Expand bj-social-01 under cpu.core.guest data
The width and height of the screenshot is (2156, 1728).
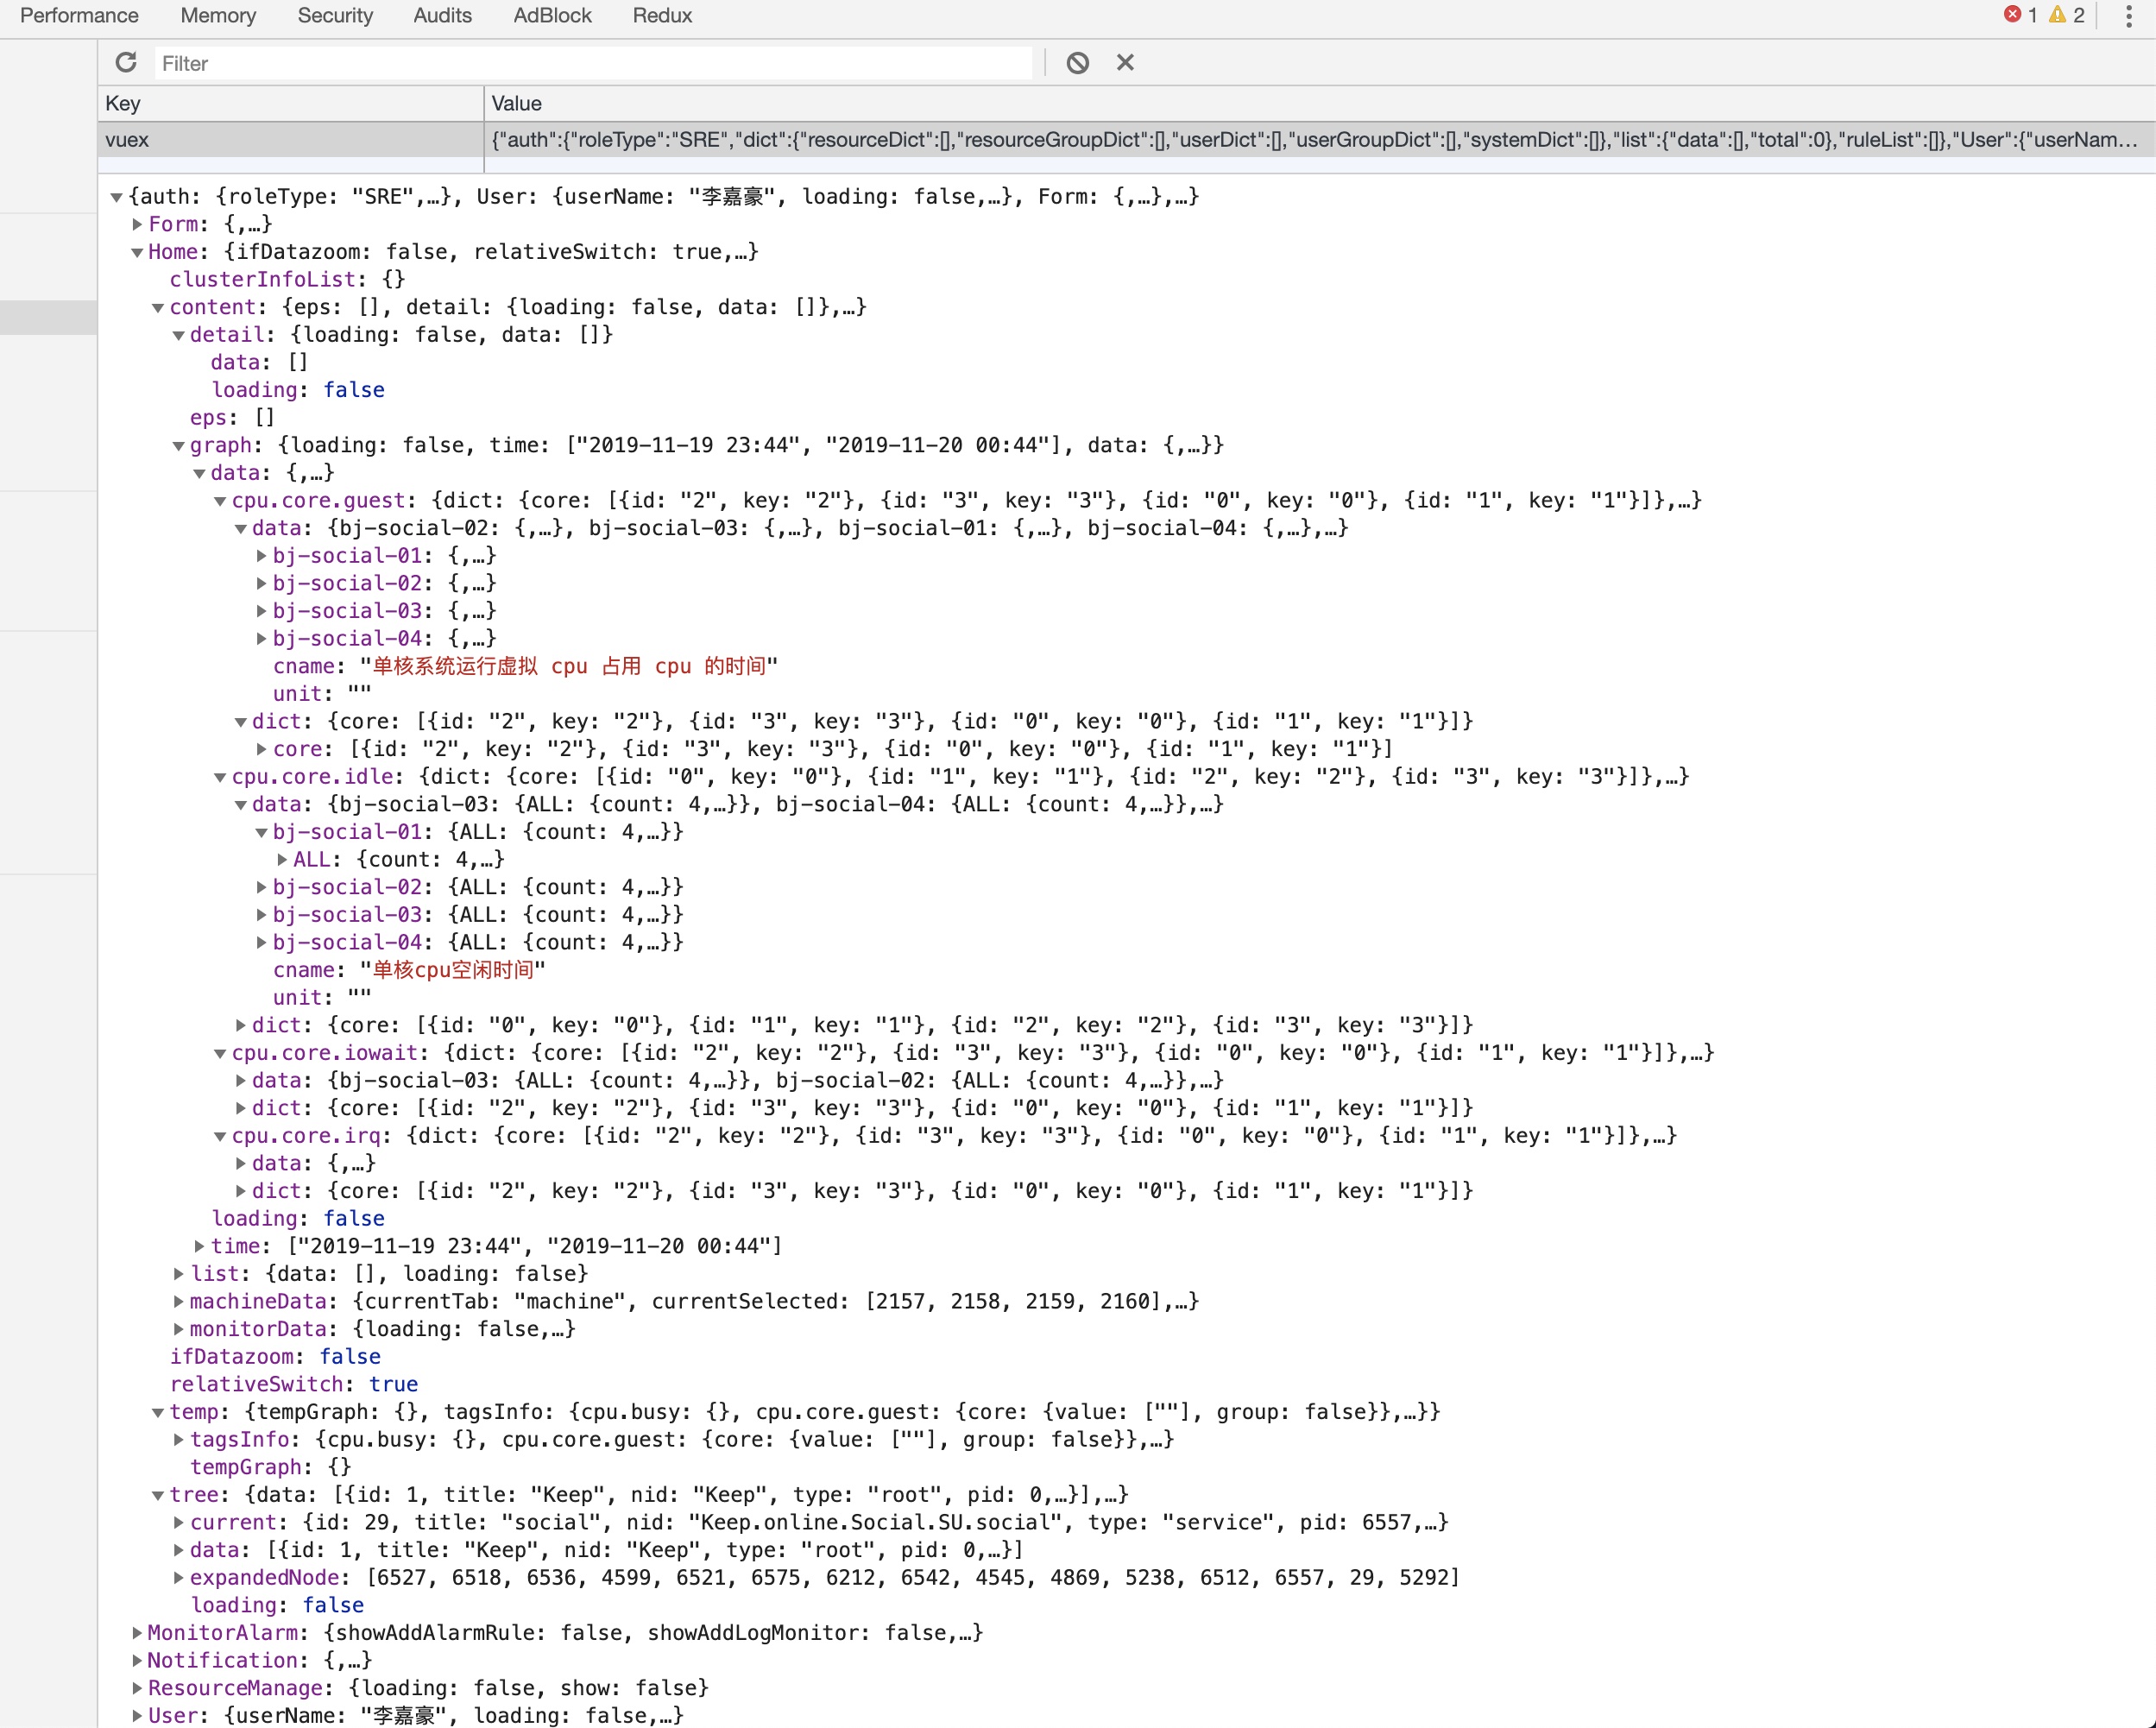point(262,556)
